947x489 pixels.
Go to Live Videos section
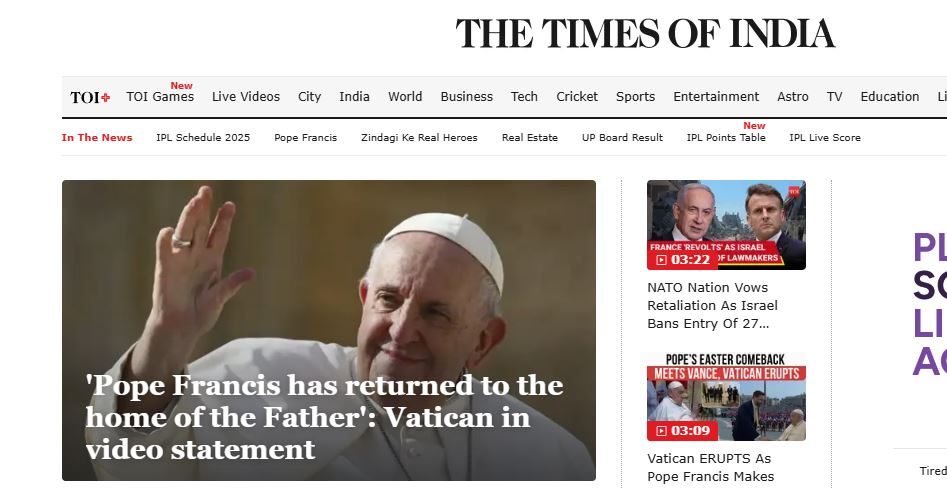pos(246,97)
